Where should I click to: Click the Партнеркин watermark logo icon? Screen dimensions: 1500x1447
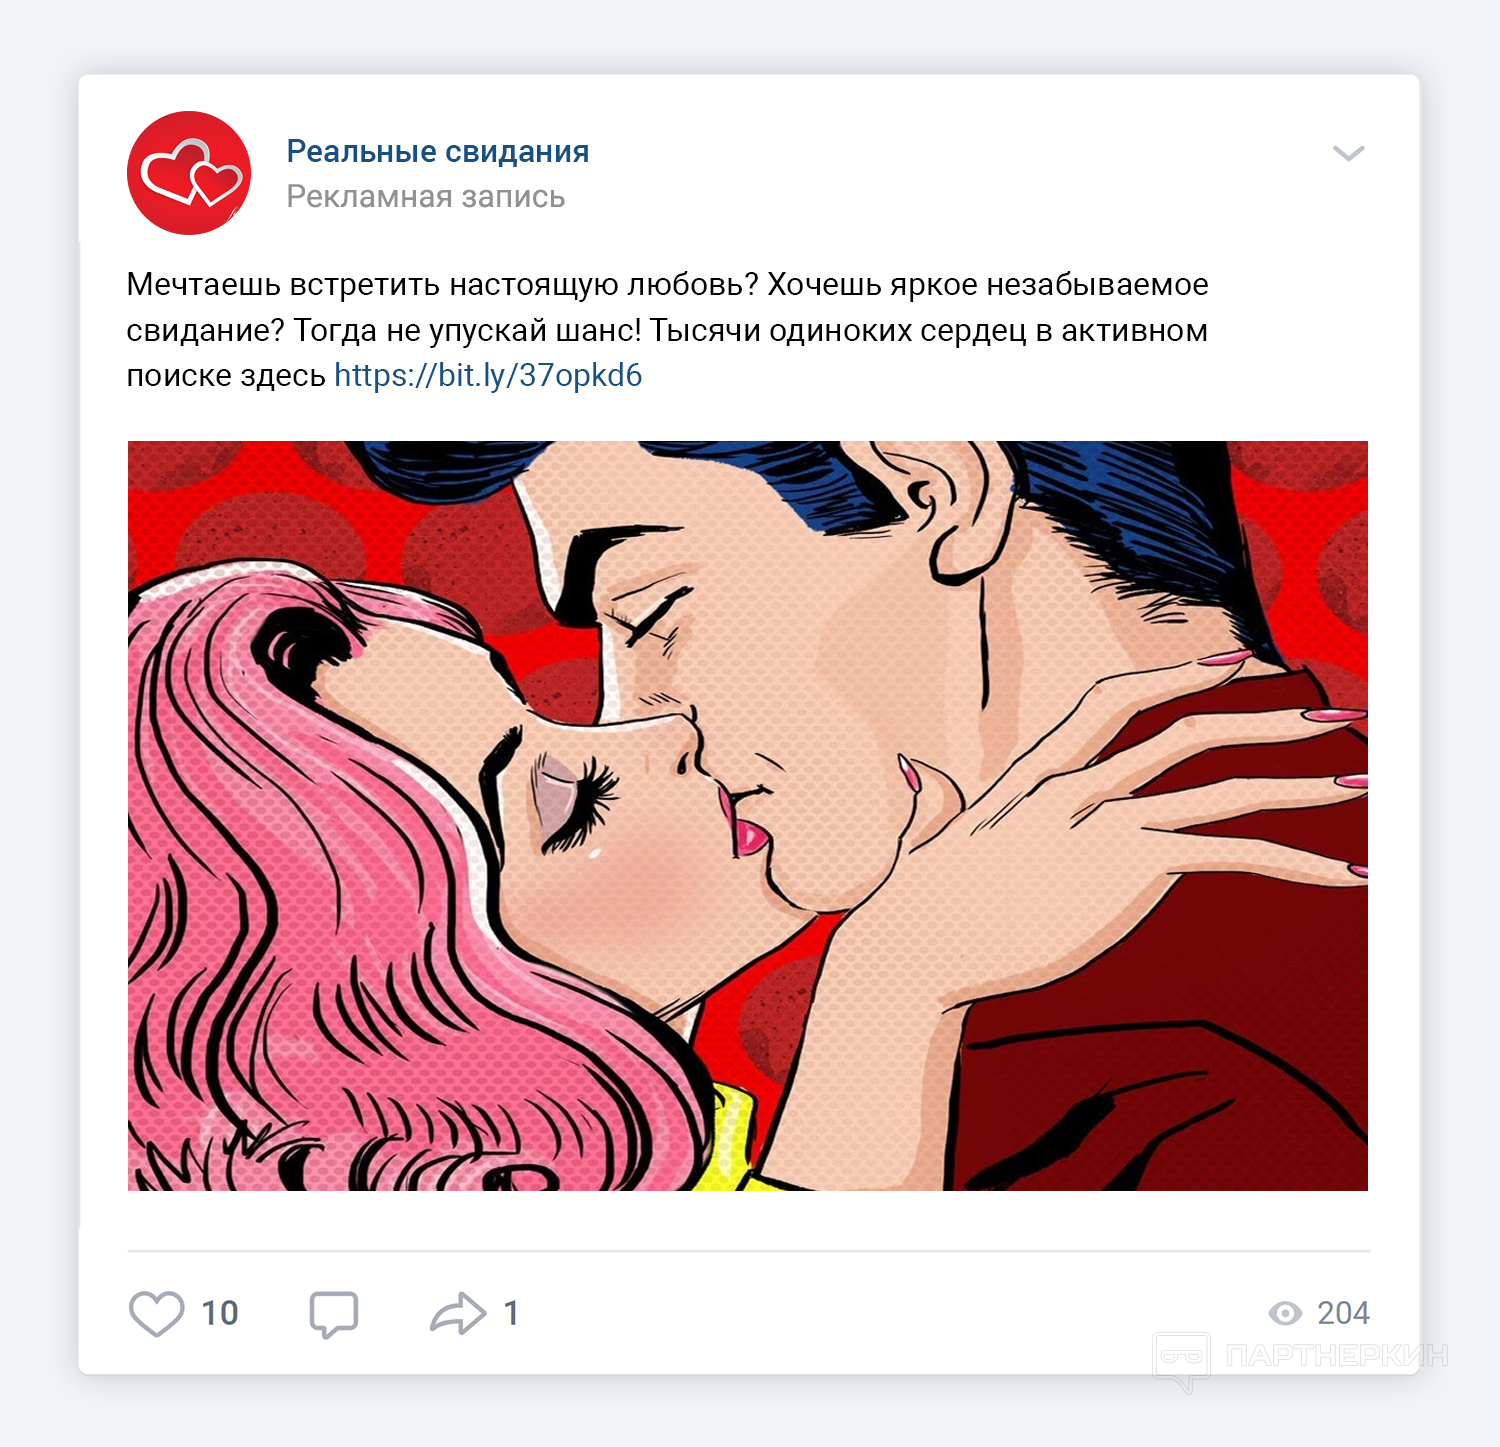1182,1360
